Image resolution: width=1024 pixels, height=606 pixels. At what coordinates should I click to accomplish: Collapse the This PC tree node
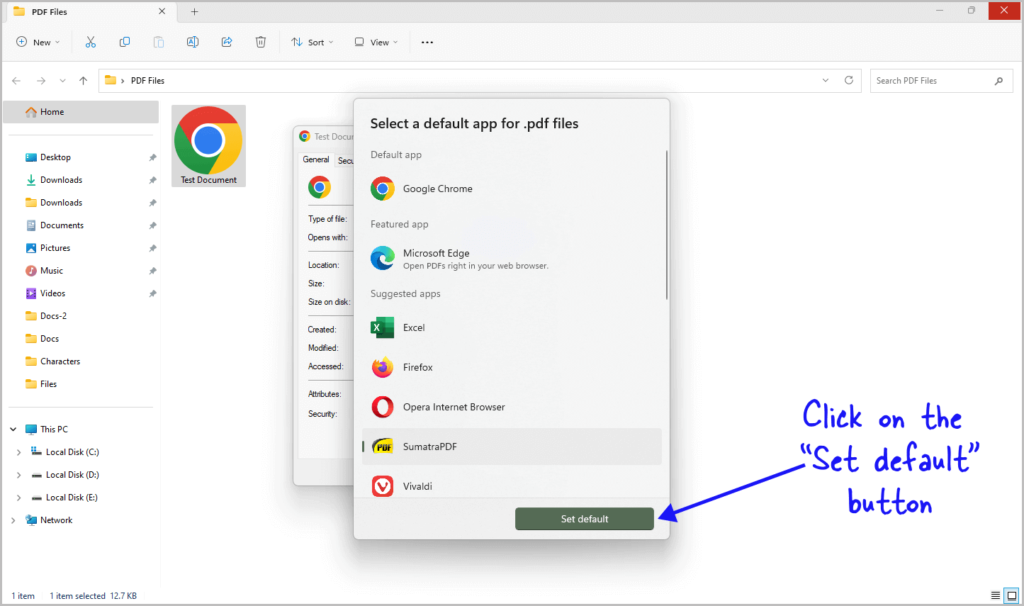point(13,429)
